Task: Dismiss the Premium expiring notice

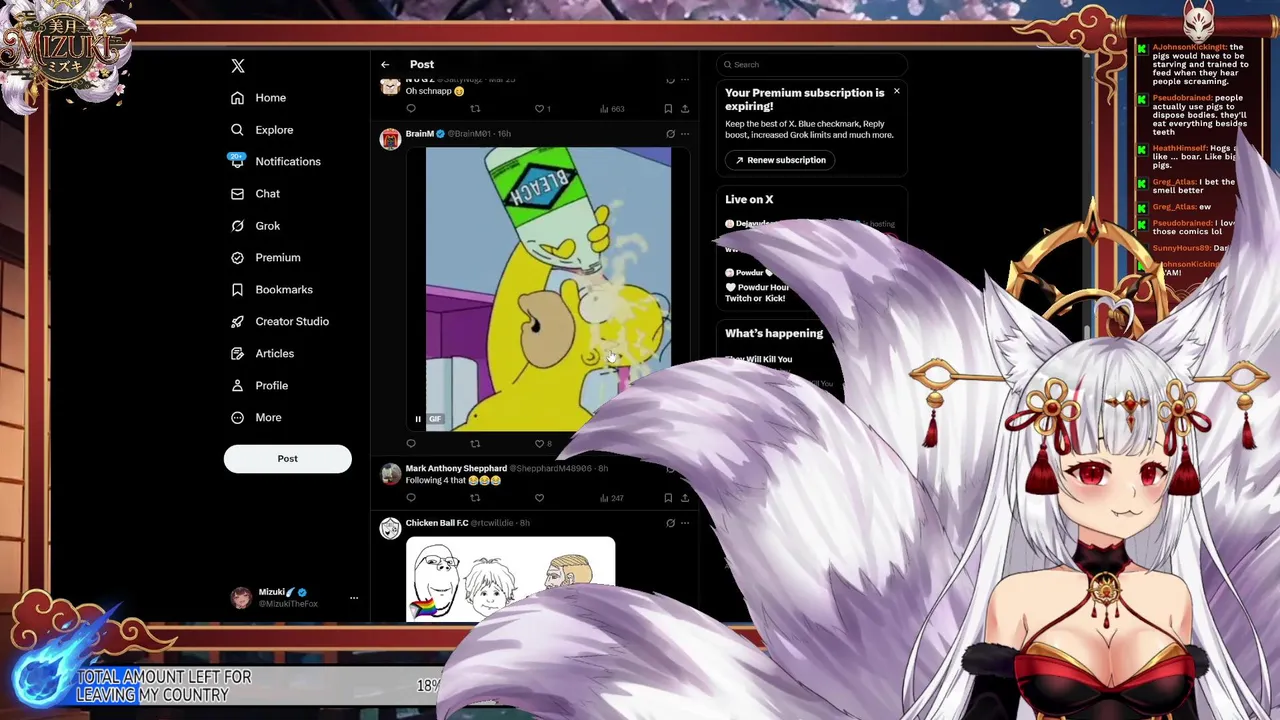Action: click(896, 92)
